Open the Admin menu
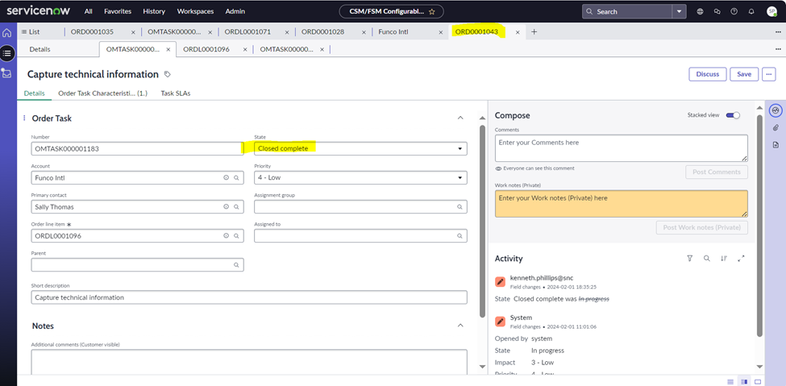786x386 pixels. (235, 11)
